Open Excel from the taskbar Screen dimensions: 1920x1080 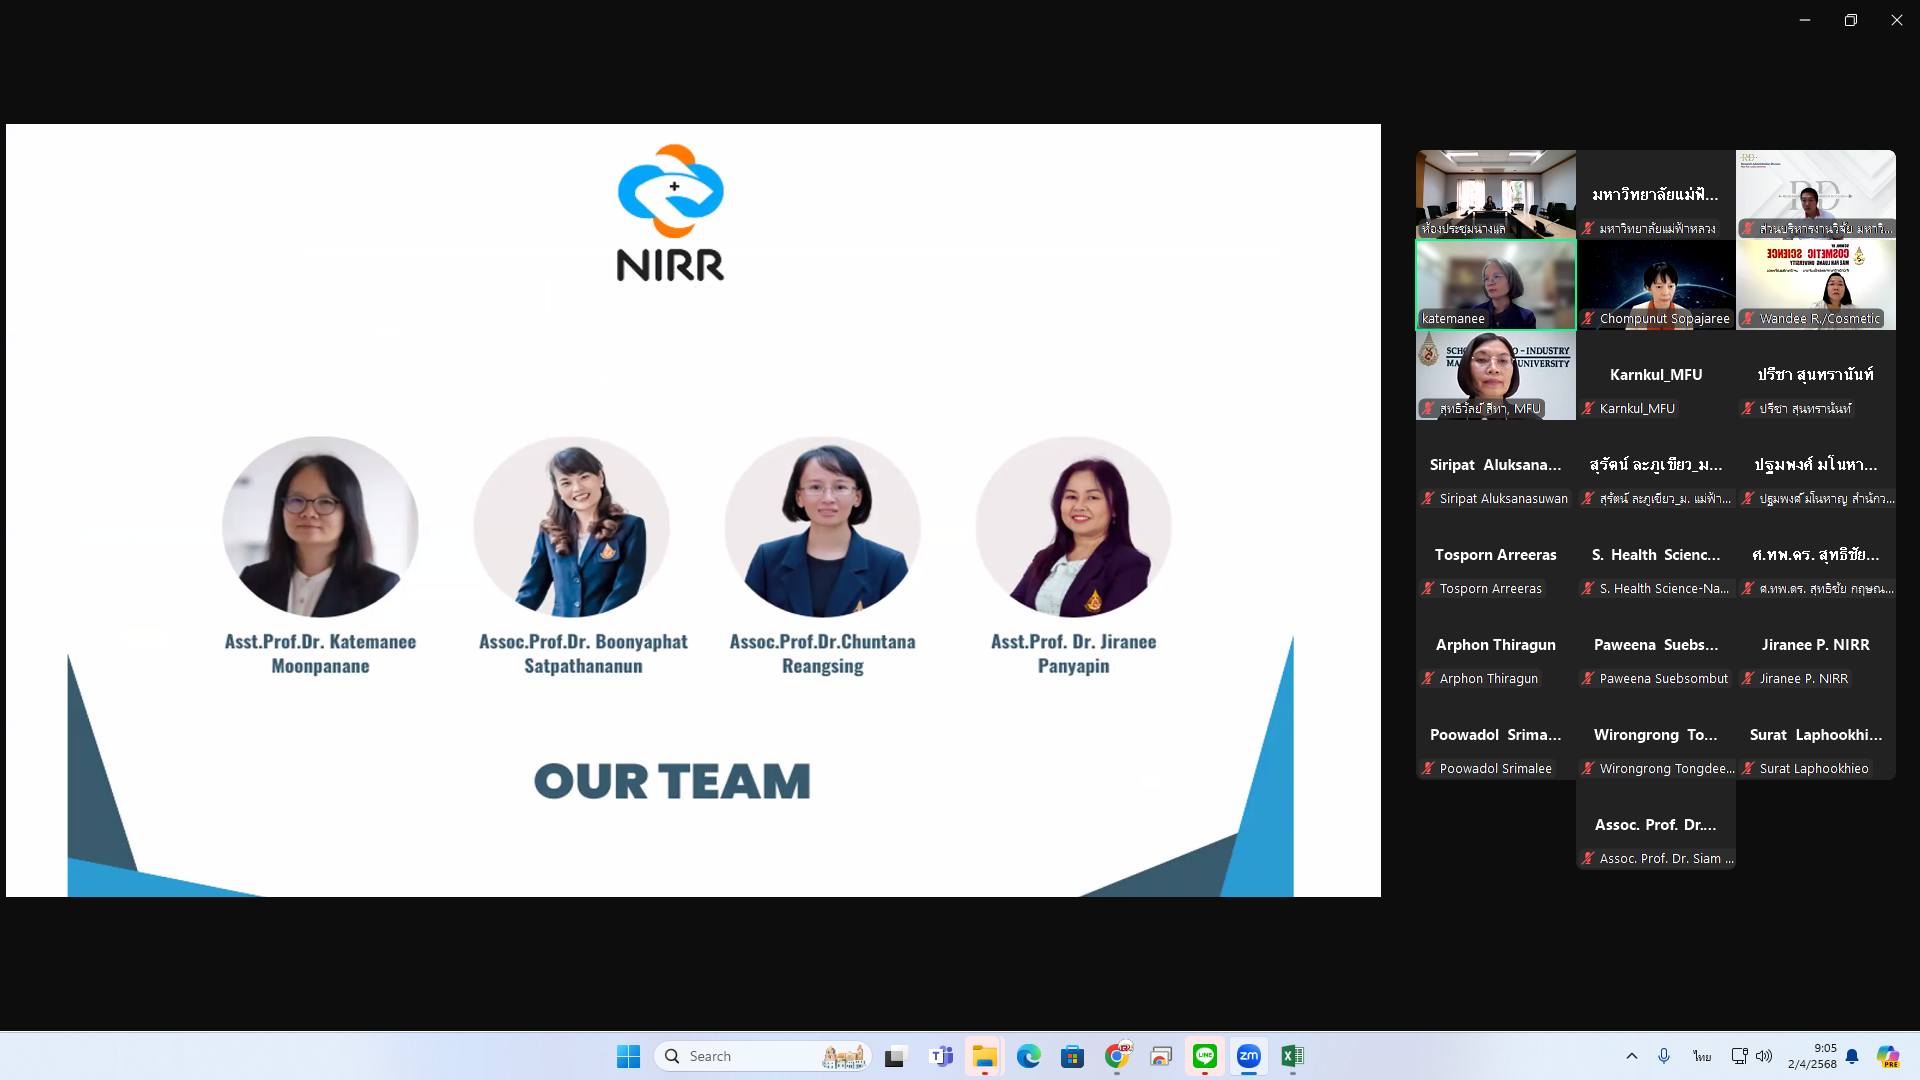pos(1293,1056)
